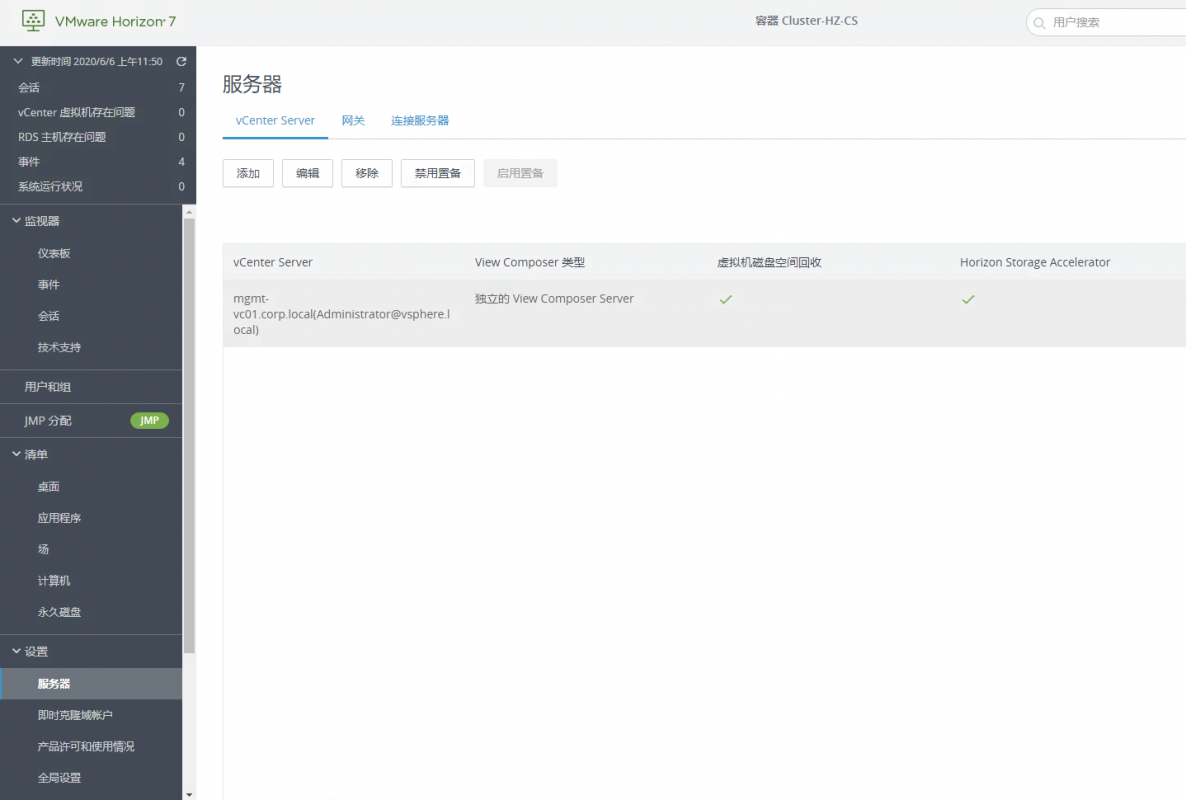Click the 编辑 button

[308, 173]
